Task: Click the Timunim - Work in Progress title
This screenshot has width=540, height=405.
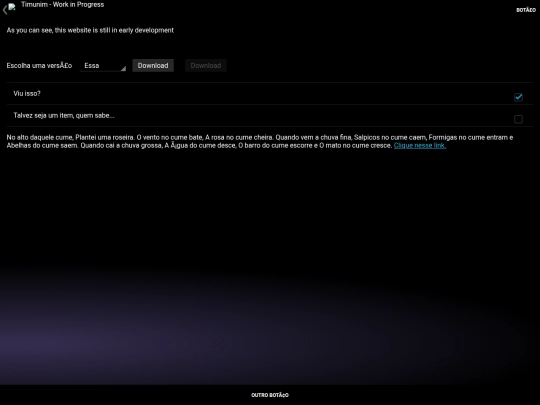Action: [x=62, y=4]
